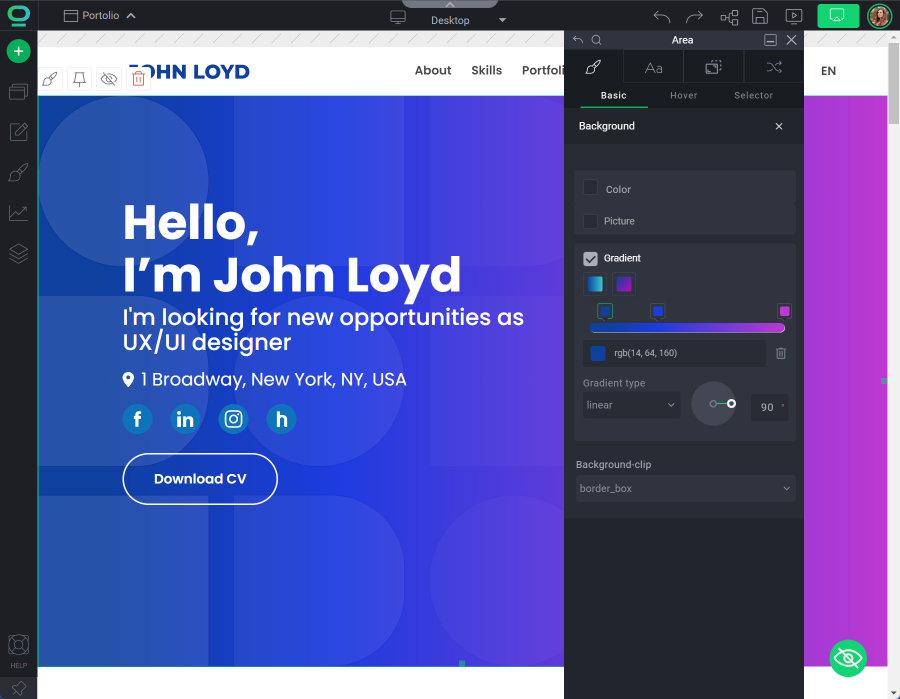This screenshot has height=699, width=900.
Task: Click the undo arrow in top toolbar
Action: [662, 16]
